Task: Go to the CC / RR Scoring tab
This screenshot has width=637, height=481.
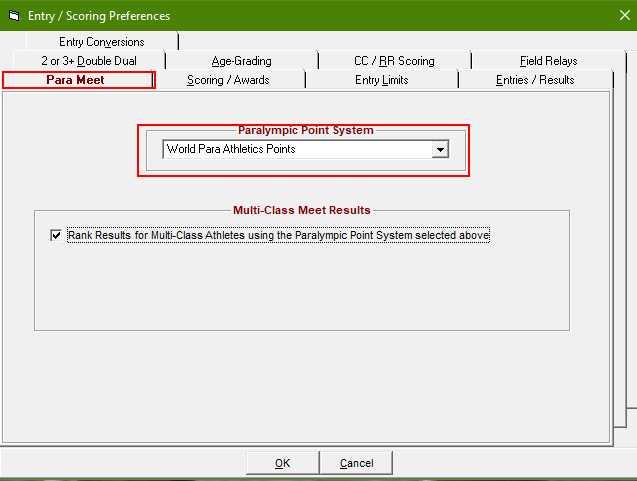Action: point(394,61)
